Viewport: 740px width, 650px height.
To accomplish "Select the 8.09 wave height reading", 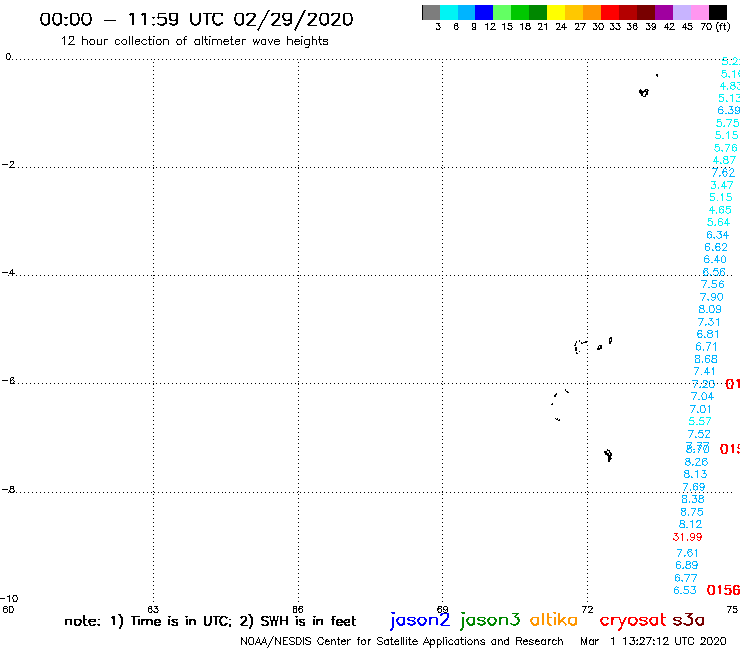I will [710, 309].
